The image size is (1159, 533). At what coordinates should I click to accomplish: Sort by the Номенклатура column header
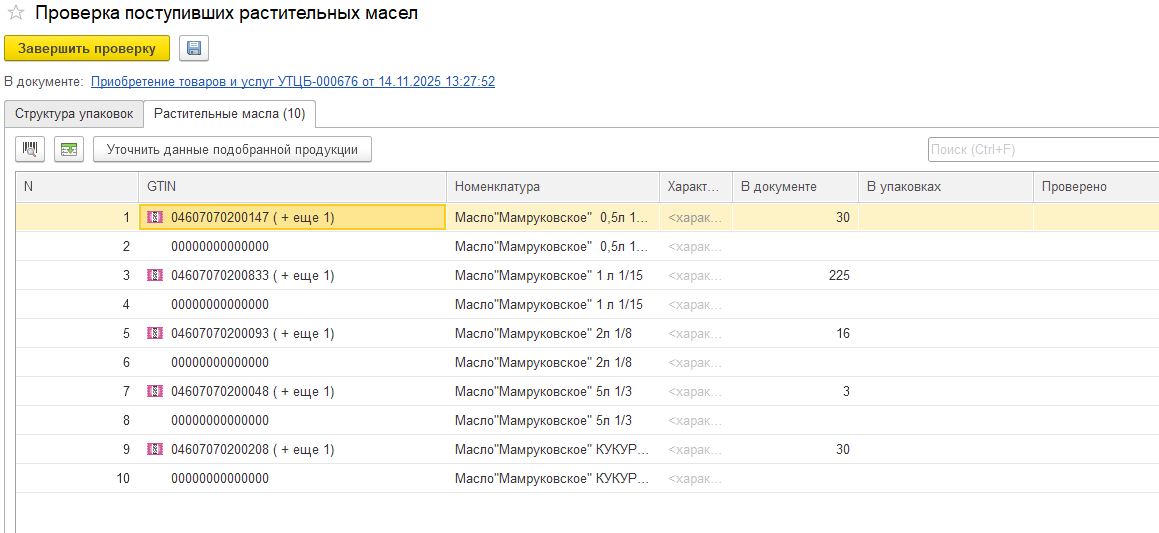click(497, 187)
